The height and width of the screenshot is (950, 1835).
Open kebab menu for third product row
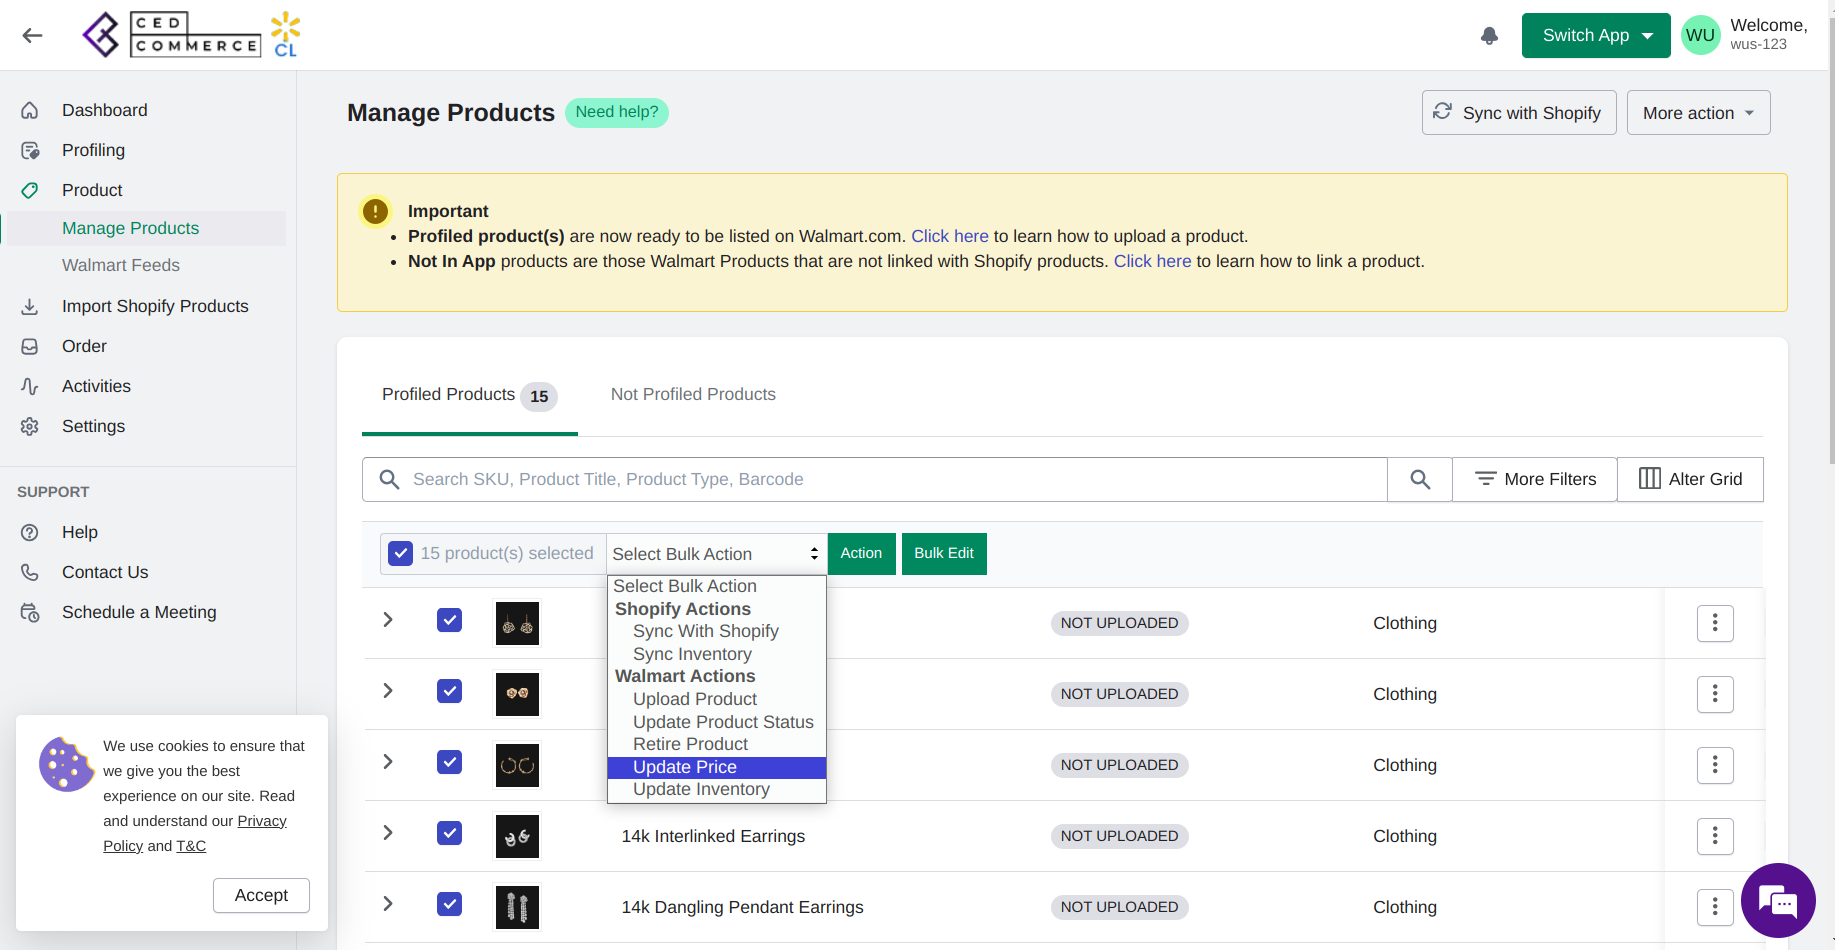click(1715, 765)
